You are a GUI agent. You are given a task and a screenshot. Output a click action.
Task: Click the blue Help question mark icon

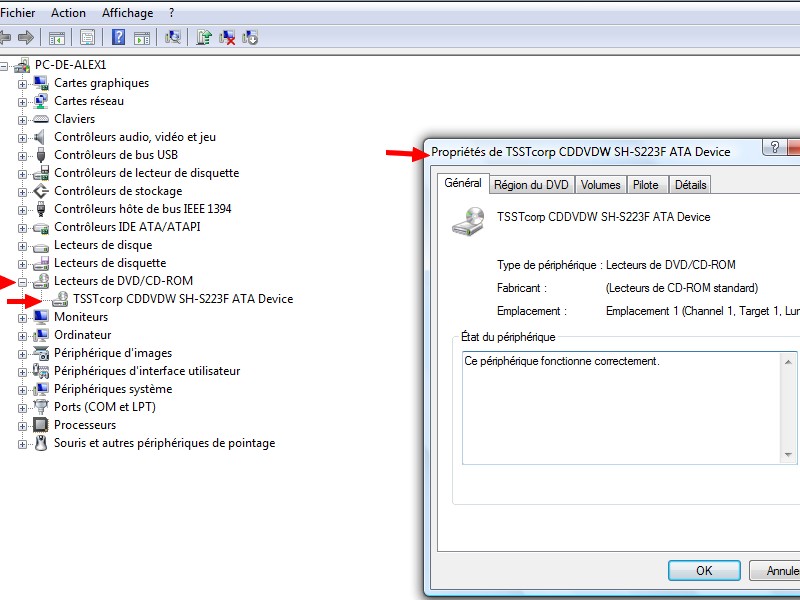coord(118,37)
